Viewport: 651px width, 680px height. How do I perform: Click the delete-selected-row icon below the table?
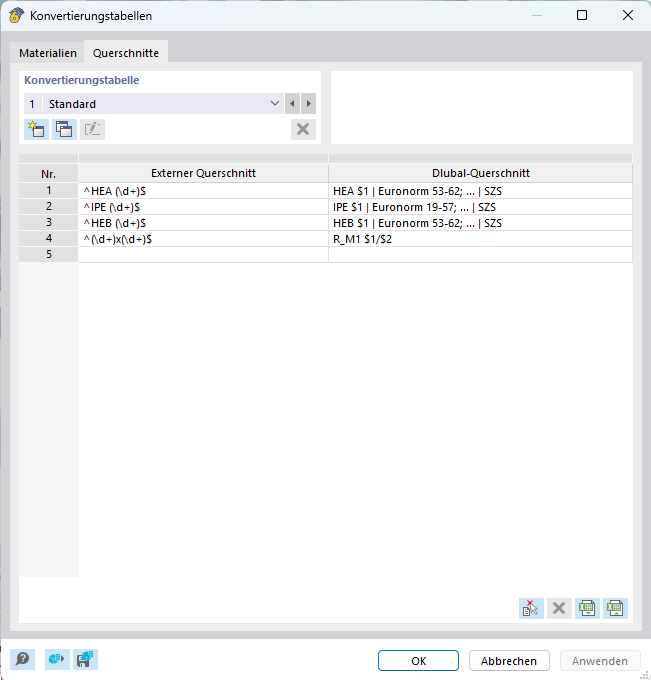531,608
